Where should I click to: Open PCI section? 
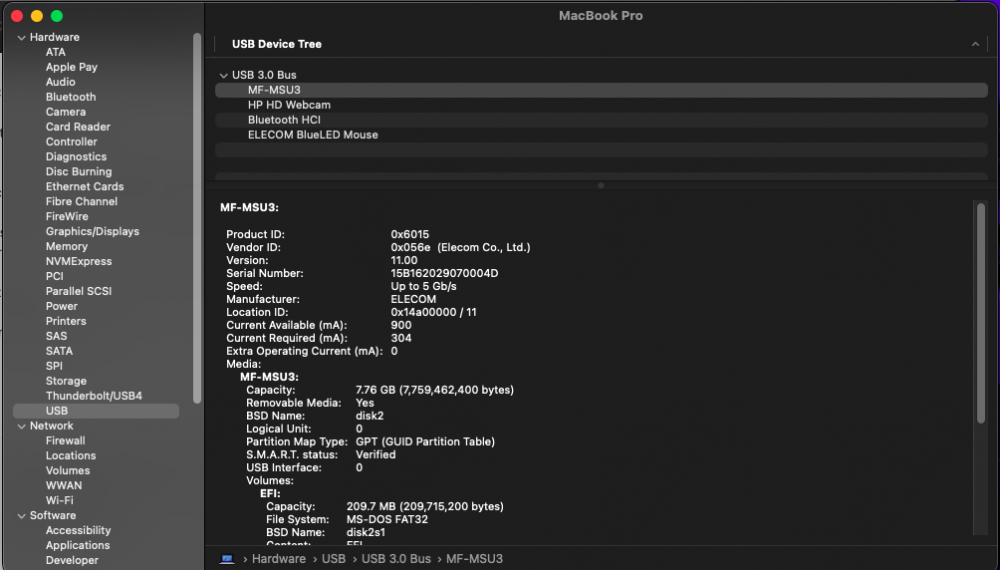point(54,276)
